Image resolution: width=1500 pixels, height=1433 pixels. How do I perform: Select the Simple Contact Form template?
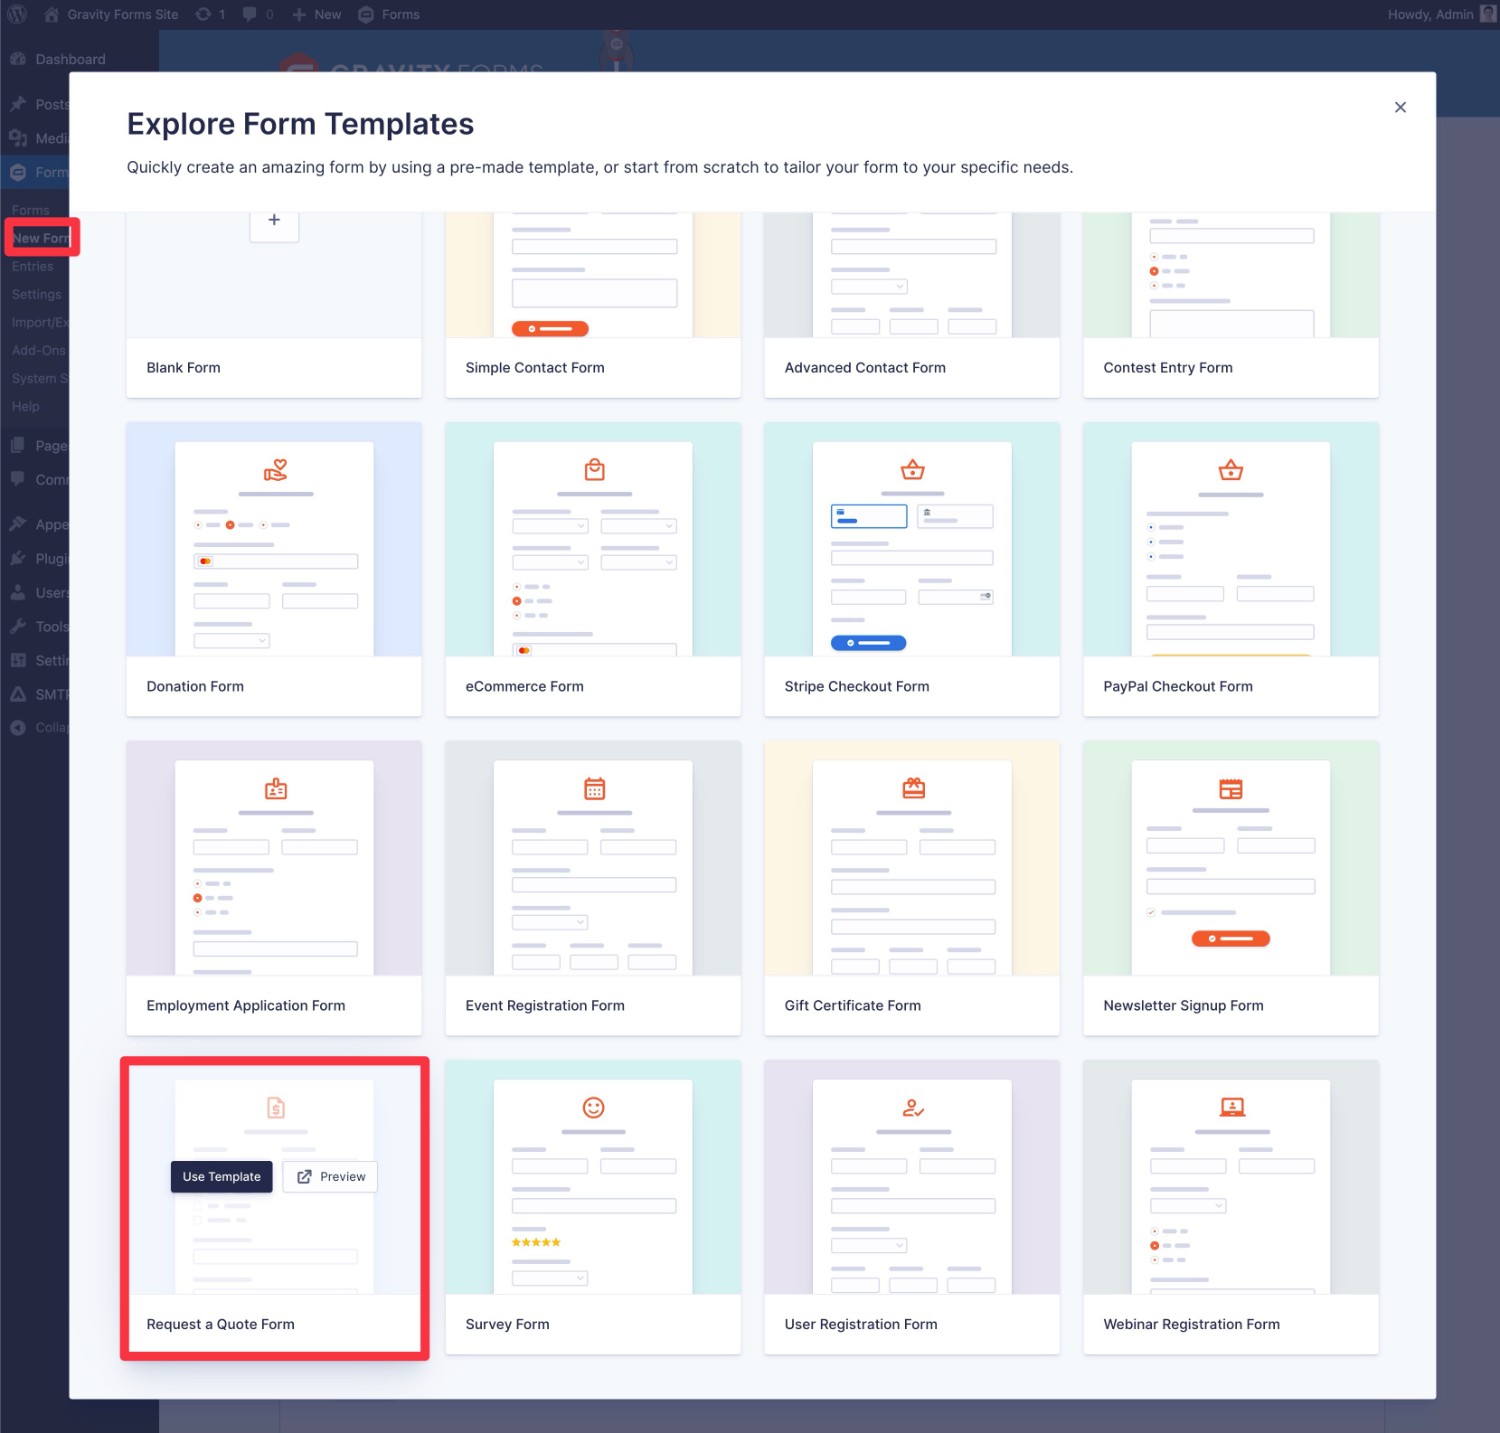[593, 305]
